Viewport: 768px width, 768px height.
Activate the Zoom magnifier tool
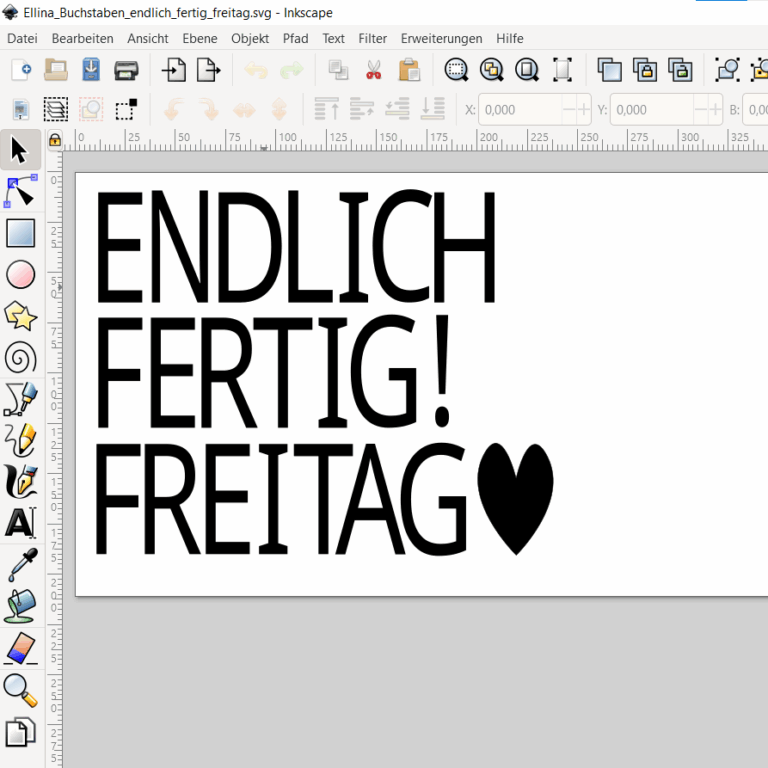[x=20, y=690]
